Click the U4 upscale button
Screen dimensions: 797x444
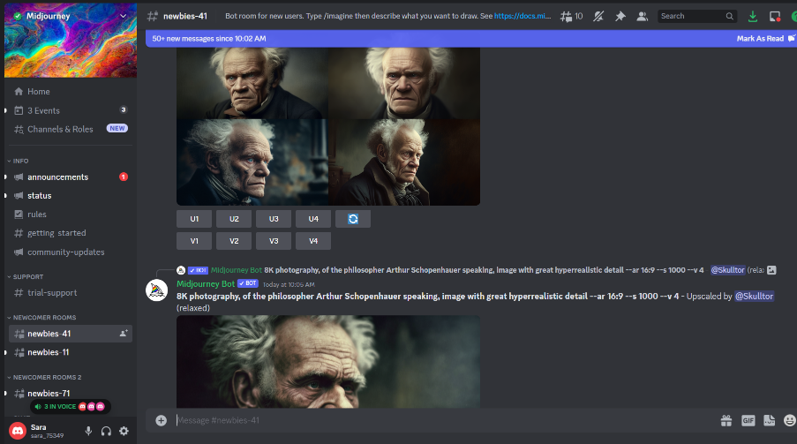coord(313,219)
